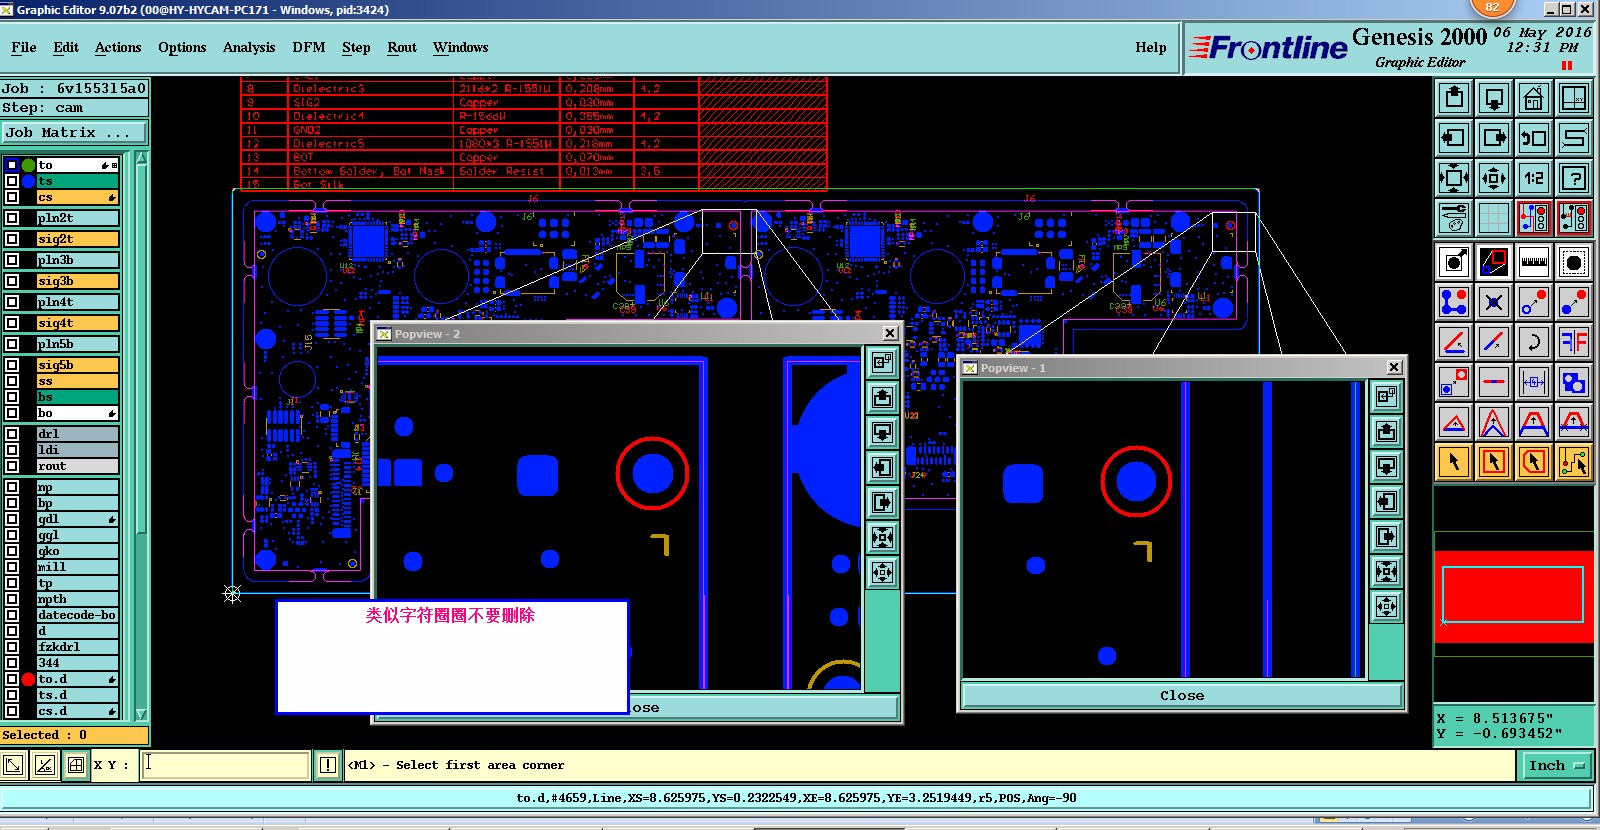Click the red overview navigation thumbnail
This screenshot has height=830, width=1600.
(1514, 596)
